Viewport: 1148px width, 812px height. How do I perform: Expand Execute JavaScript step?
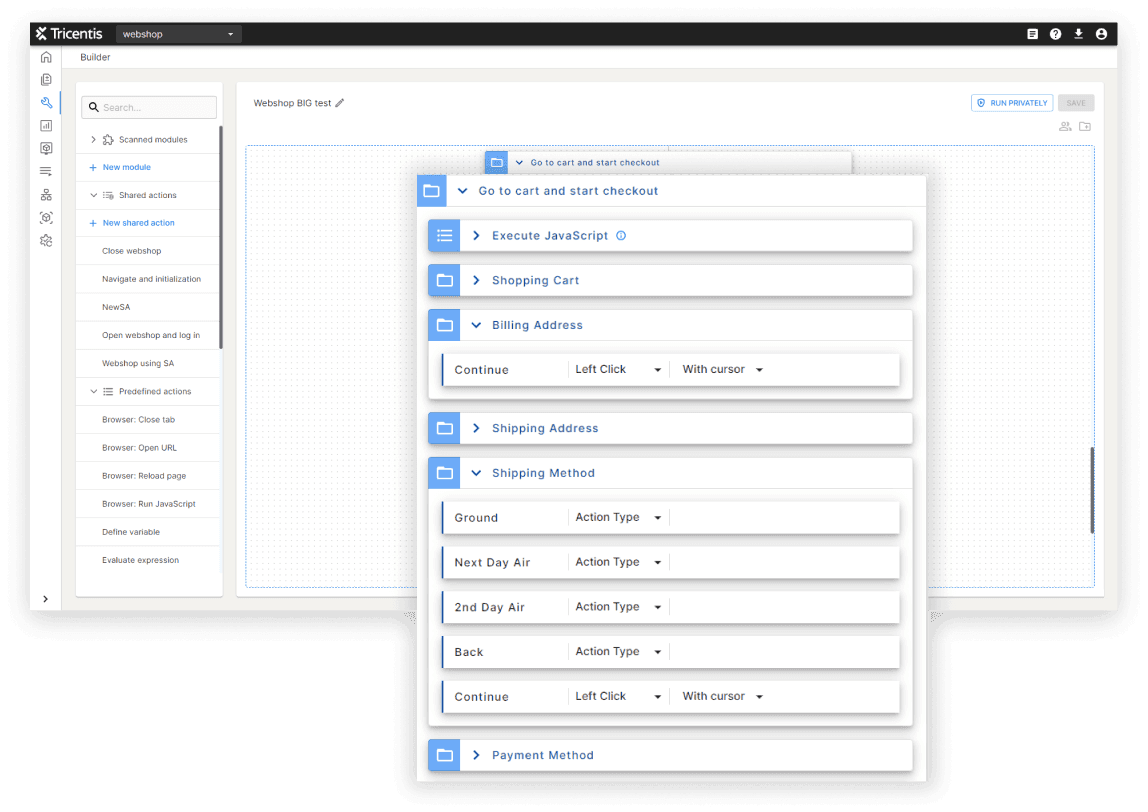point(476,236)
